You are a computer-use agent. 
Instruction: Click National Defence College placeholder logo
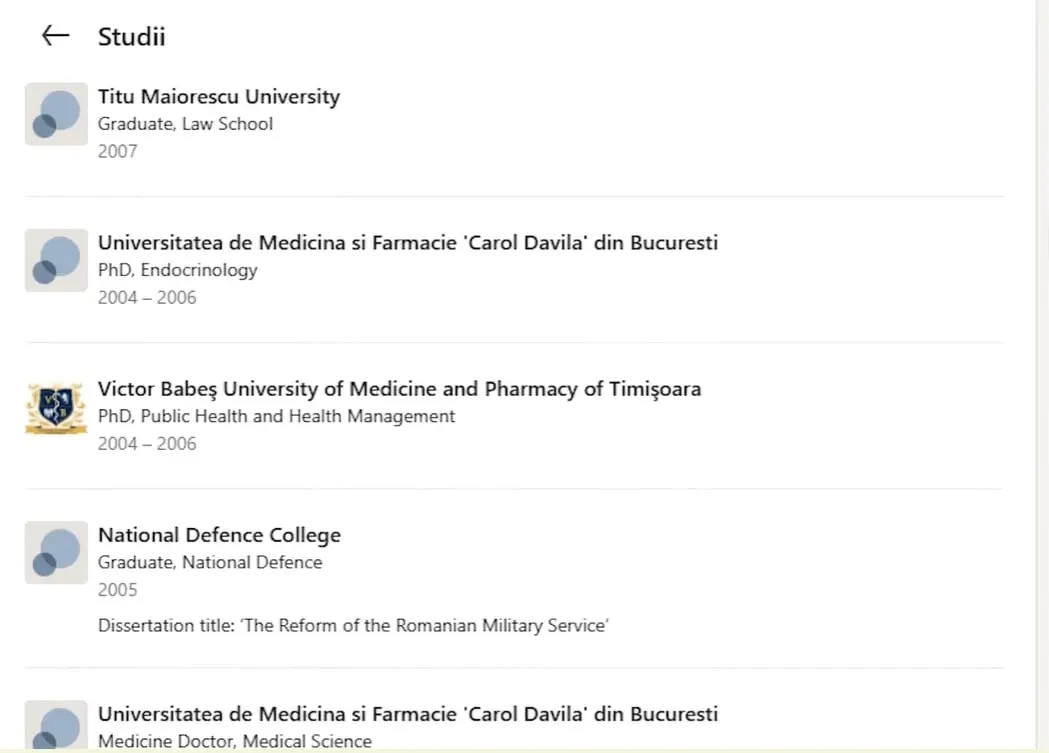tap(56, 552)
